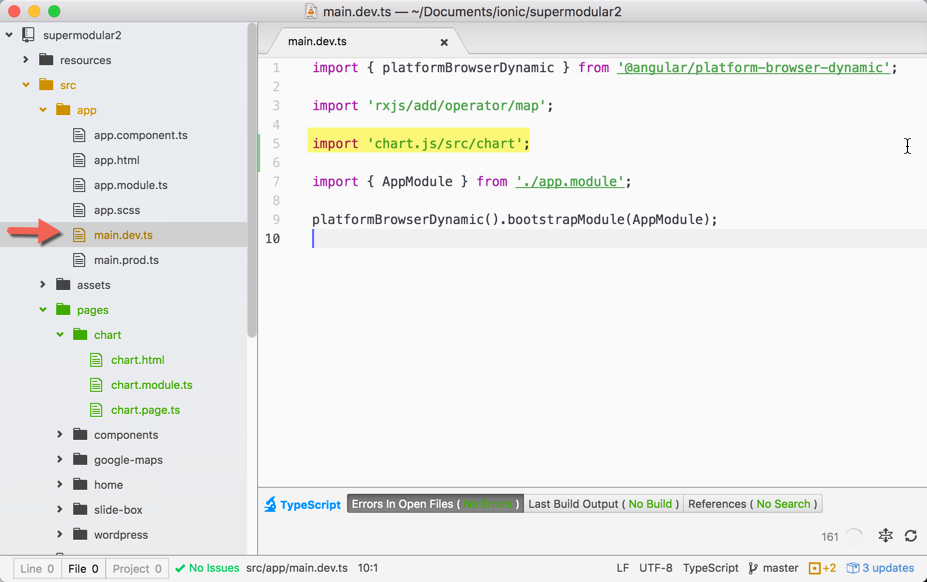Image resolution: width=927 pixels, height=582 pixels.
Task: Click the modified files +2 icon
Action: pyautogui.click(x=815, y=568)
